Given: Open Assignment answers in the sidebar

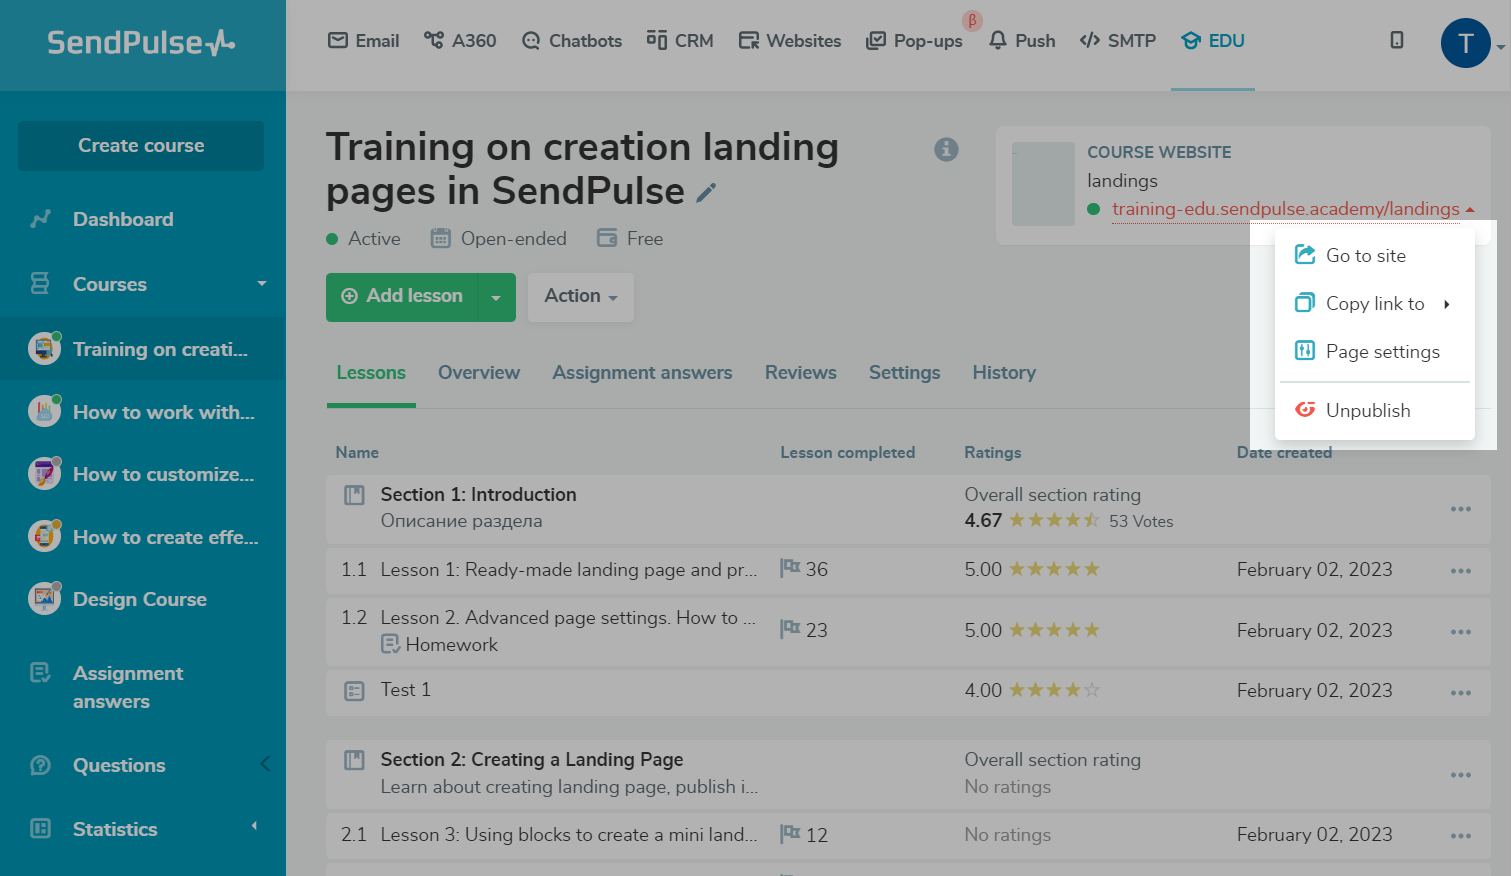Looking at the screenshot, I should 128,687.
